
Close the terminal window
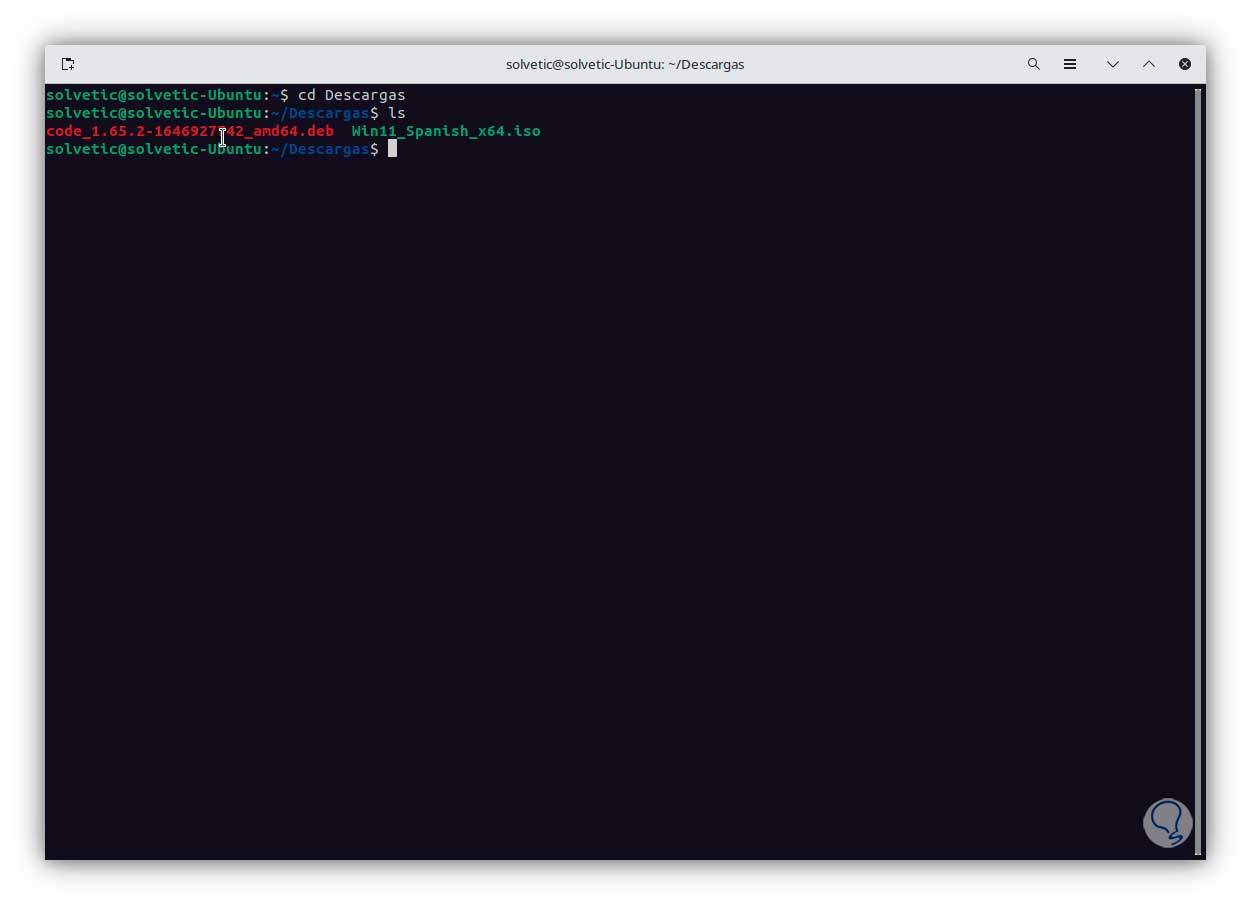point(1185,64)
